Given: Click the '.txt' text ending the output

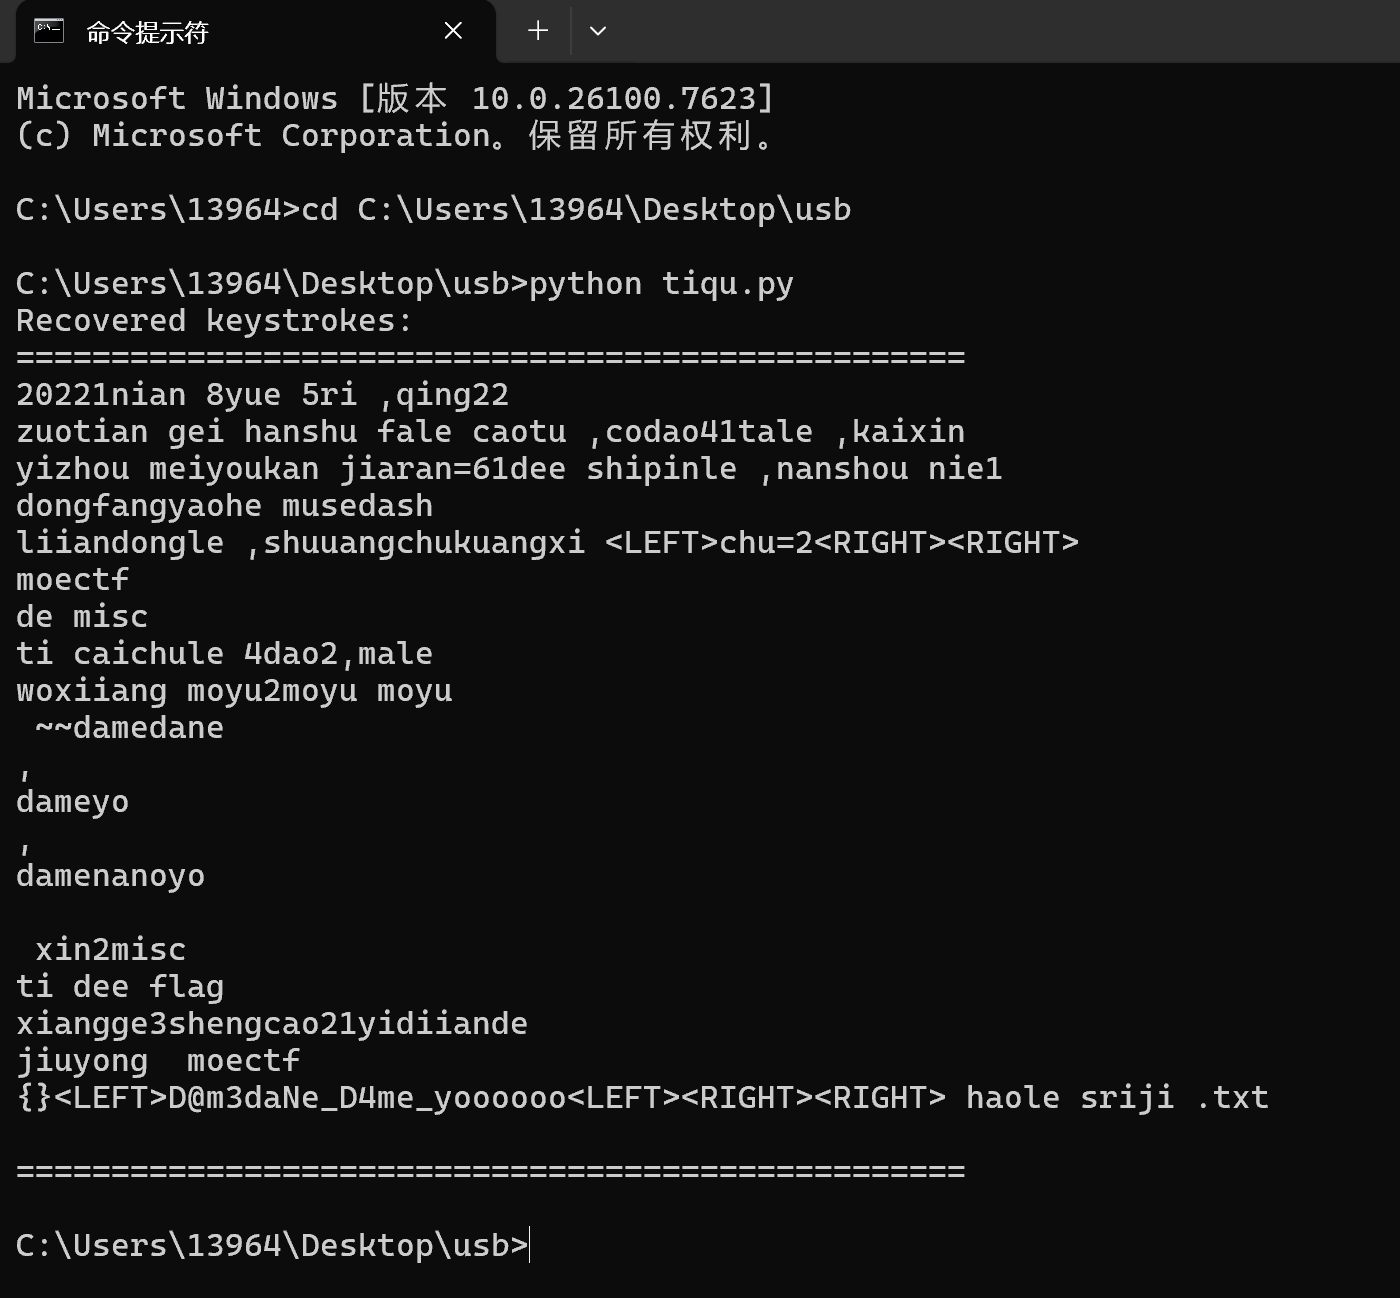Looking at the screenshot, I should (1232, 1098).
